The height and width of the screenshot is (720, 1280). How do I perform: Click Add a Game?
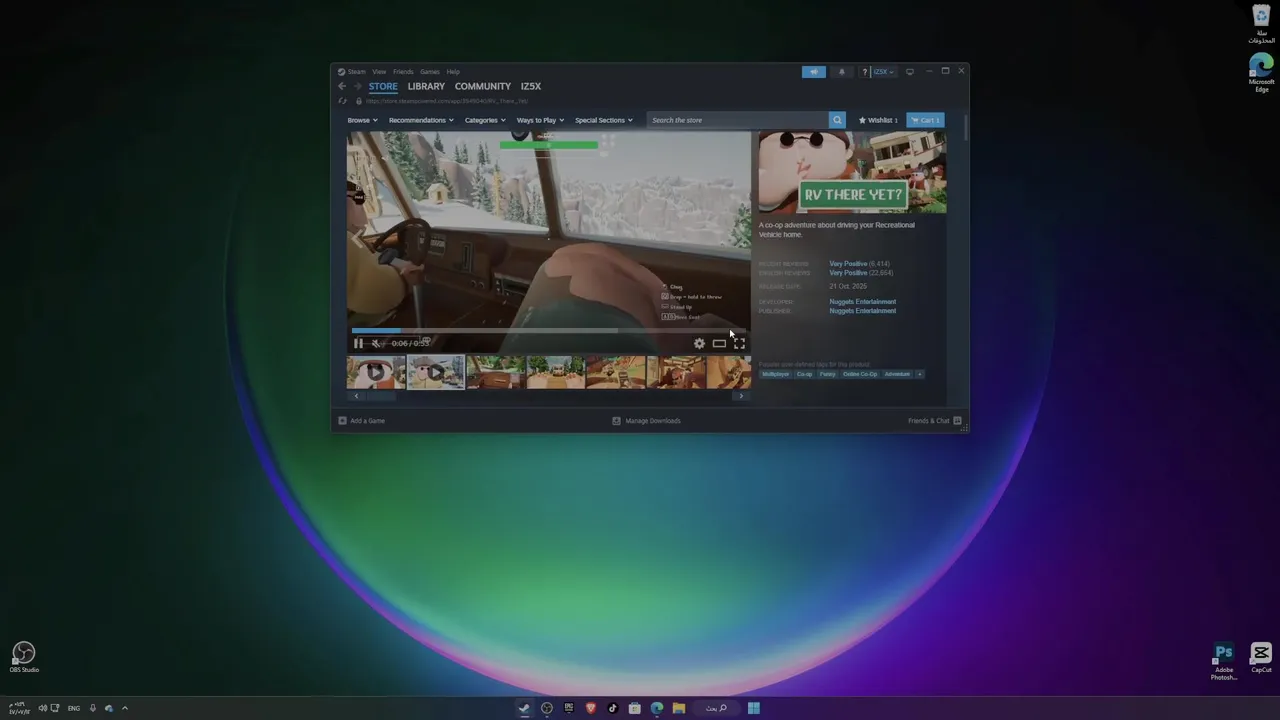(x=362, y=421)
